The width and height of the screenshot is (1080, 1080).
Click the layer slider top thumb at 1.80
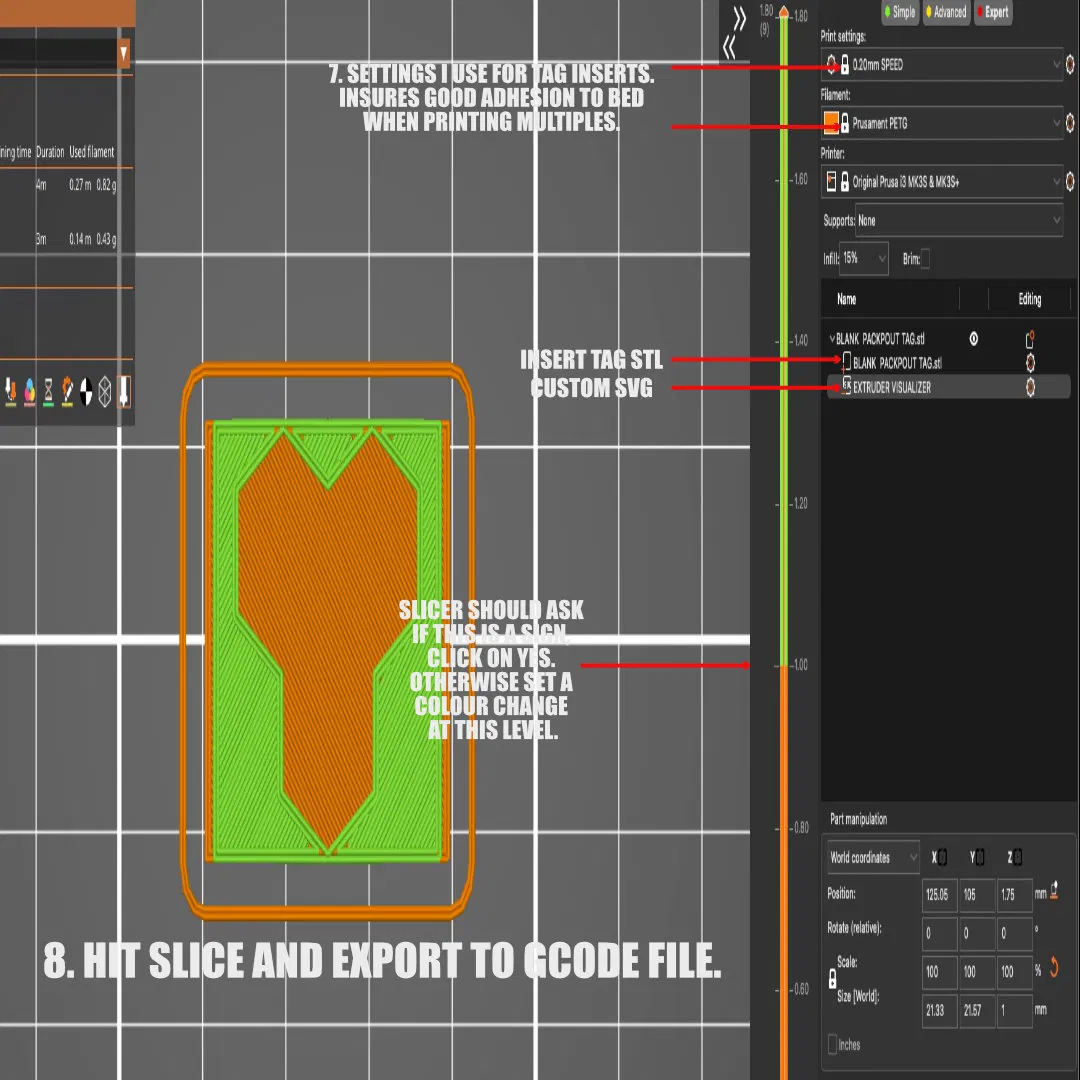[783, 11]
